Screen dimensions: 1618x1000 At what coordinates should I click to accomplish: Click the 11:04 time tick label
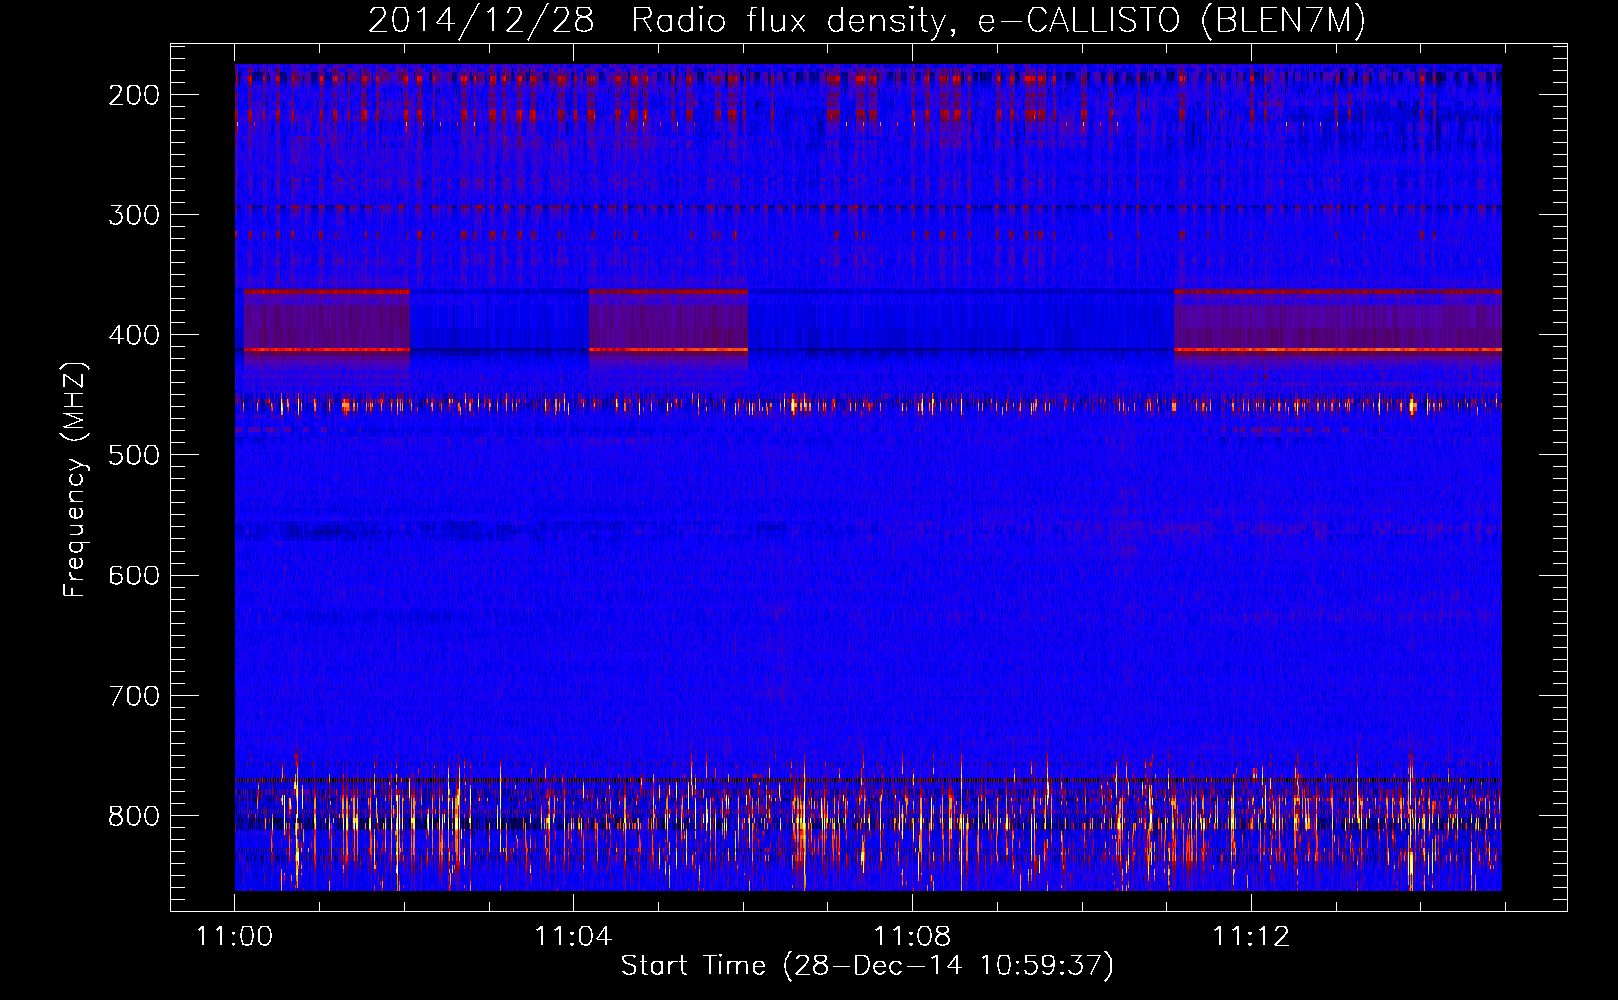pyautogui.click(x=573, y=937)
